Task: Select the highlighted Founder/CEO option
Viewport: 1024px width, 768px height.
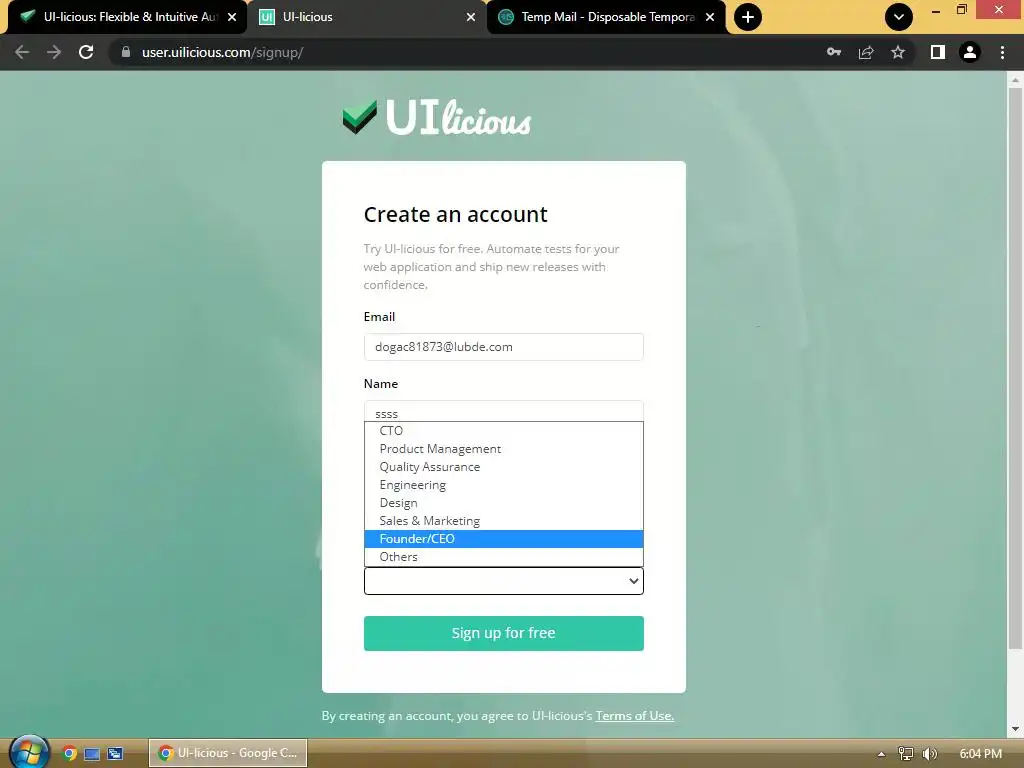Action: tap(504, 539)
